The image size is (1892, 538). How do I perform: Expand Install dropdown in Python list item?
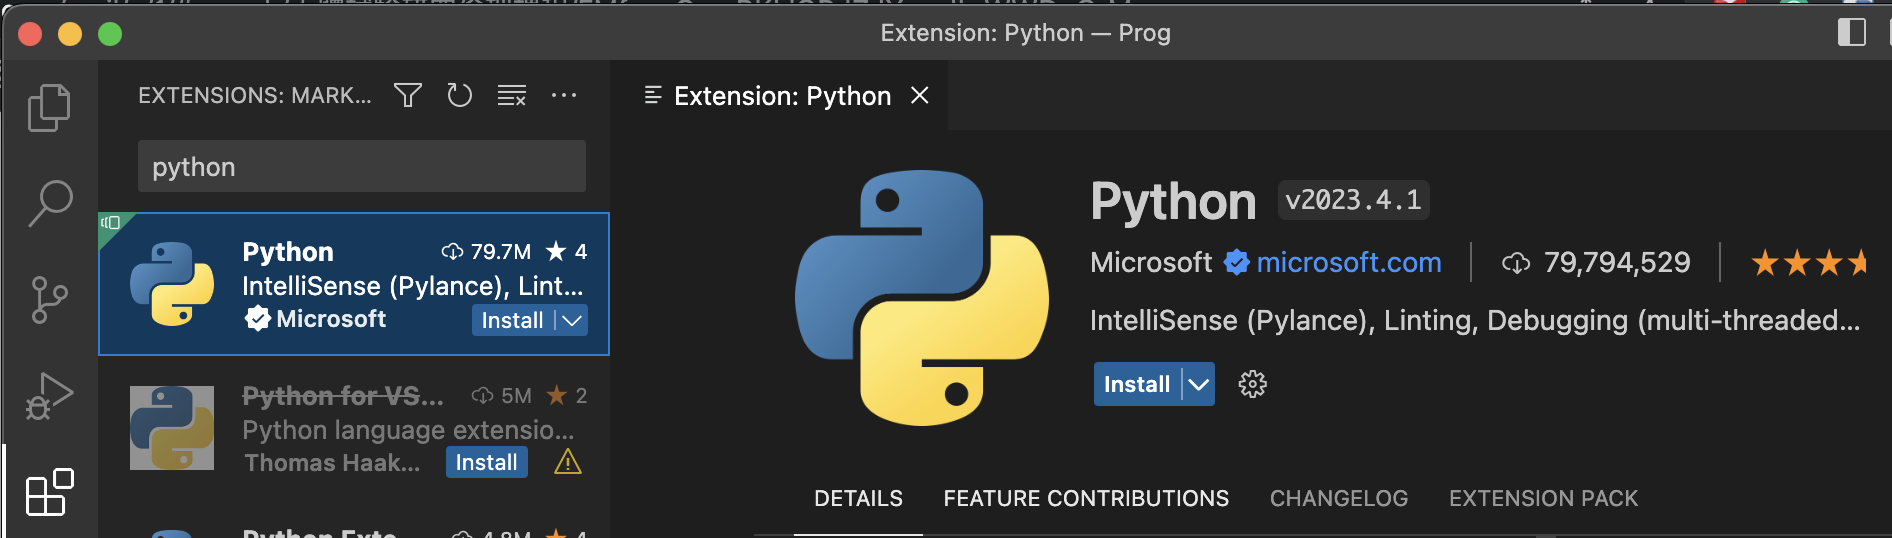572,321
